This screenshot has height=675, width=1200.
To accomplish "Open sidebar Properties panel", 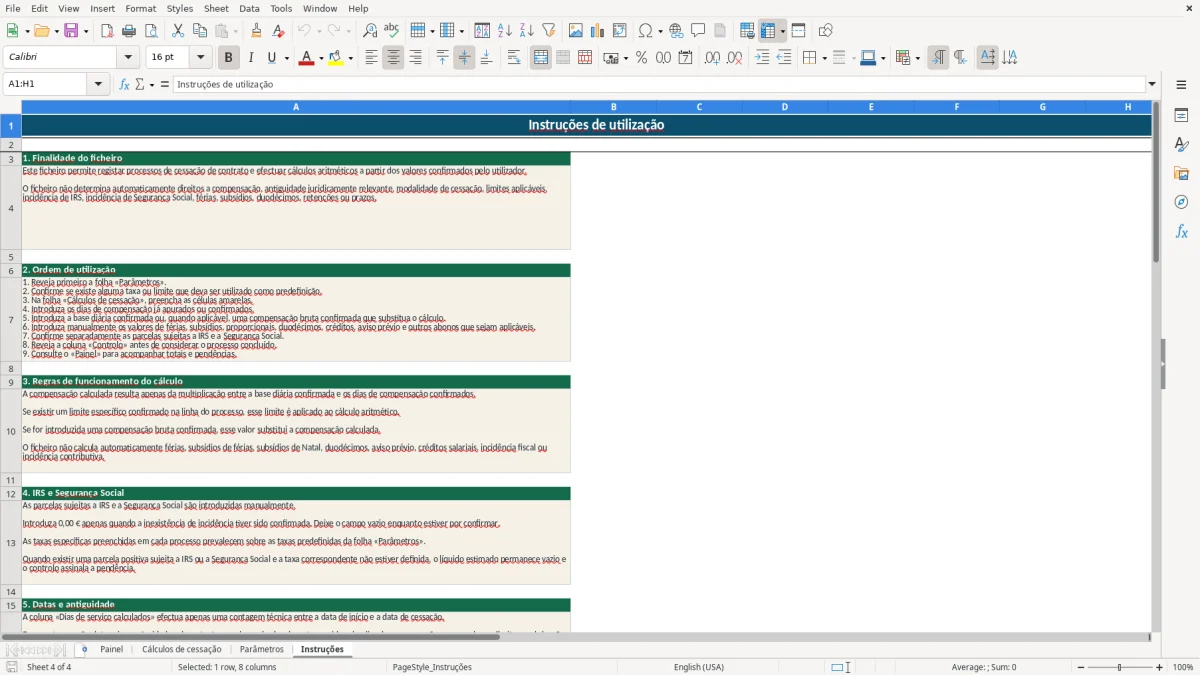I will coord(1181,115).
